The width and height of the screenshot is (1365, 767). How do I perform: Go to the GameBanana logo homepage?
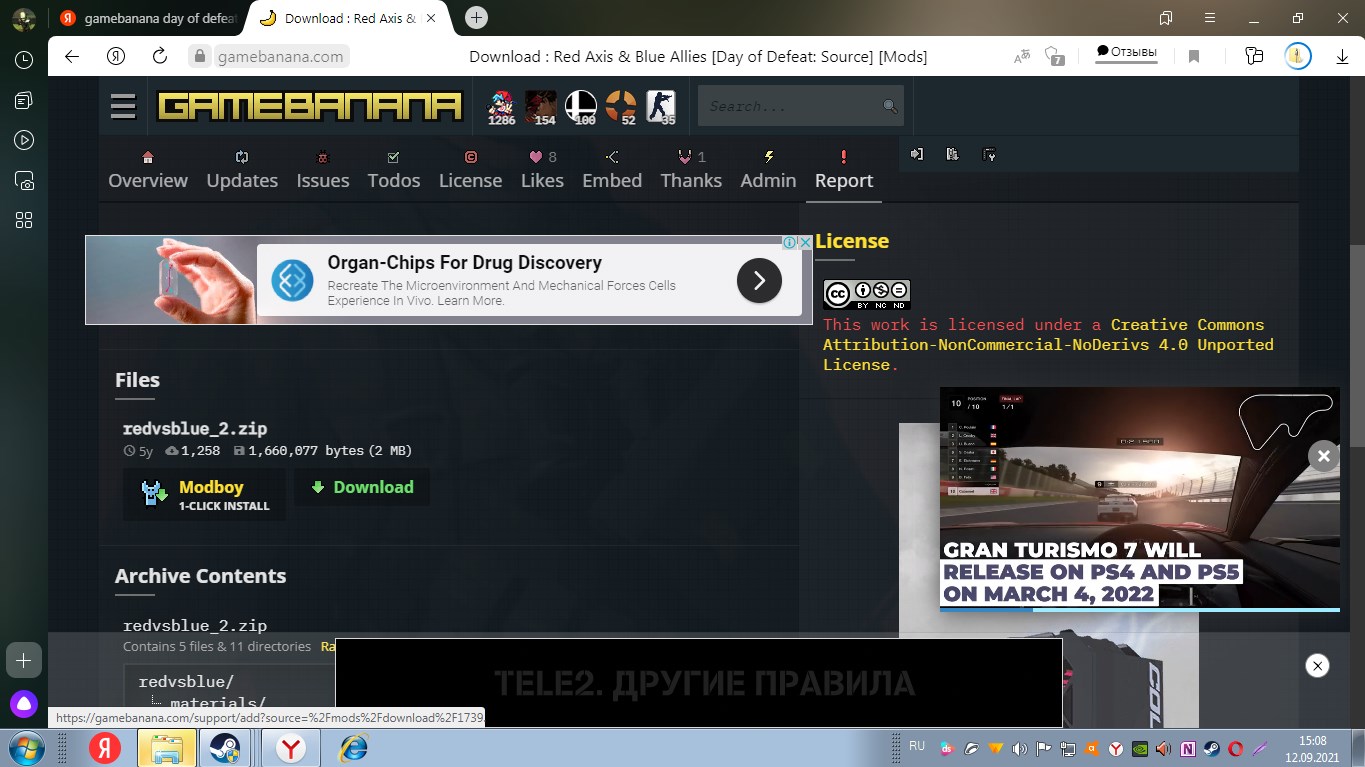310,106
